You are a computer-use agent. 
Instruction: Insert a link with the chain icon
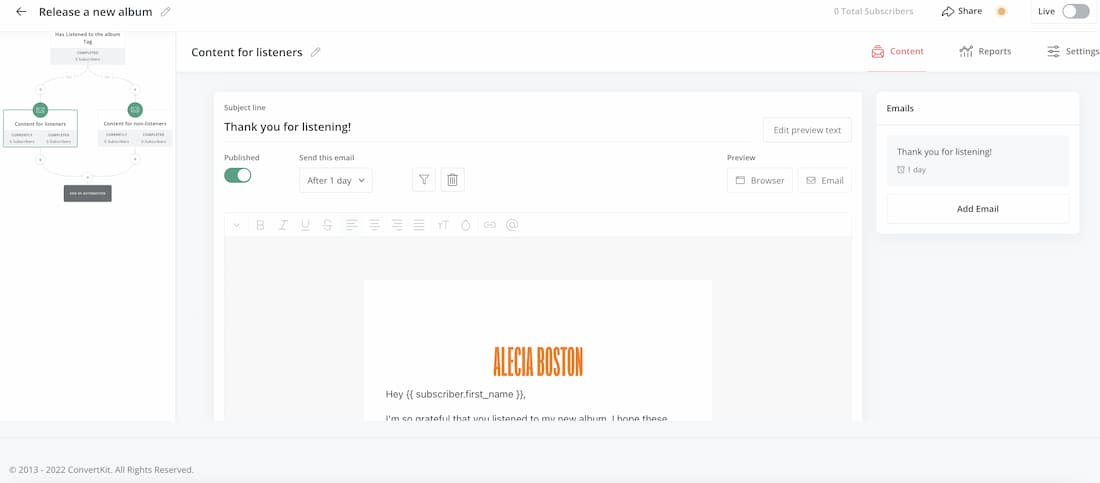[490, 225]
